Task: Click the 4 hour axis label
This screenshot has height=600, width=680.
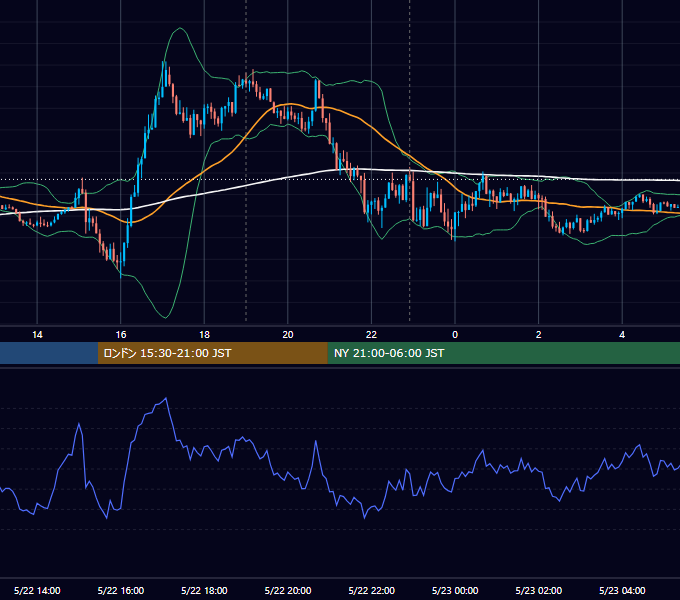Action: pyautogui.click(x=622, y=335)
